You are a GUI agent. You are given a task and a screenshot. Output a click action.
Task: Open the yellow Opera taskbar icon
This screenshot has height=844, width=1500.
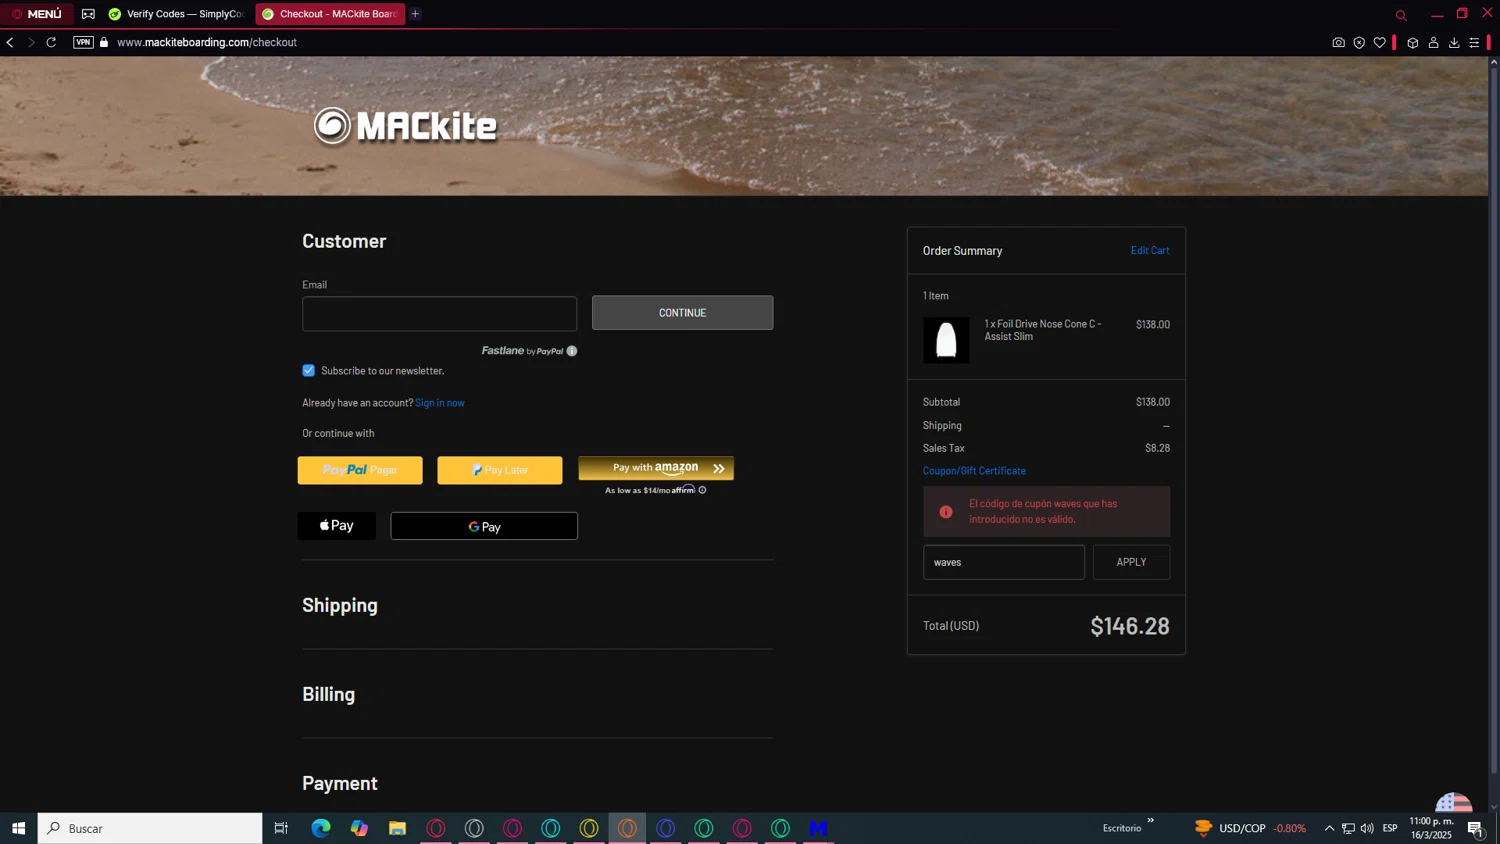tap(589, 828)
